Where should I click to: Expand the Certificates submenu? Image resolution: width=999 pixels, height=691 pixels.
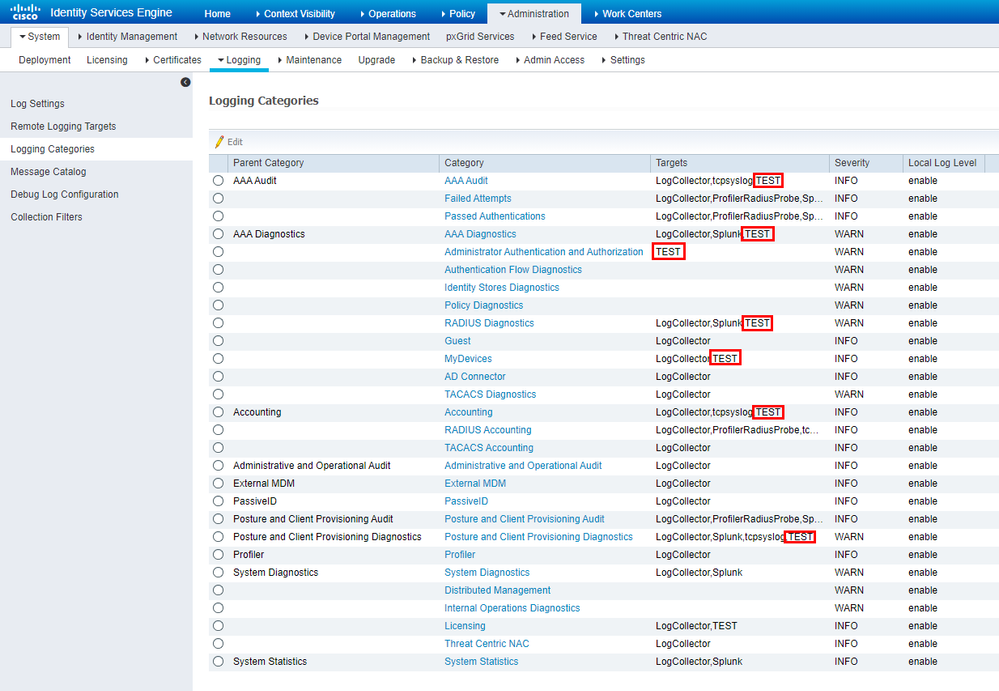pyautogui.click(x=173, y=60)
